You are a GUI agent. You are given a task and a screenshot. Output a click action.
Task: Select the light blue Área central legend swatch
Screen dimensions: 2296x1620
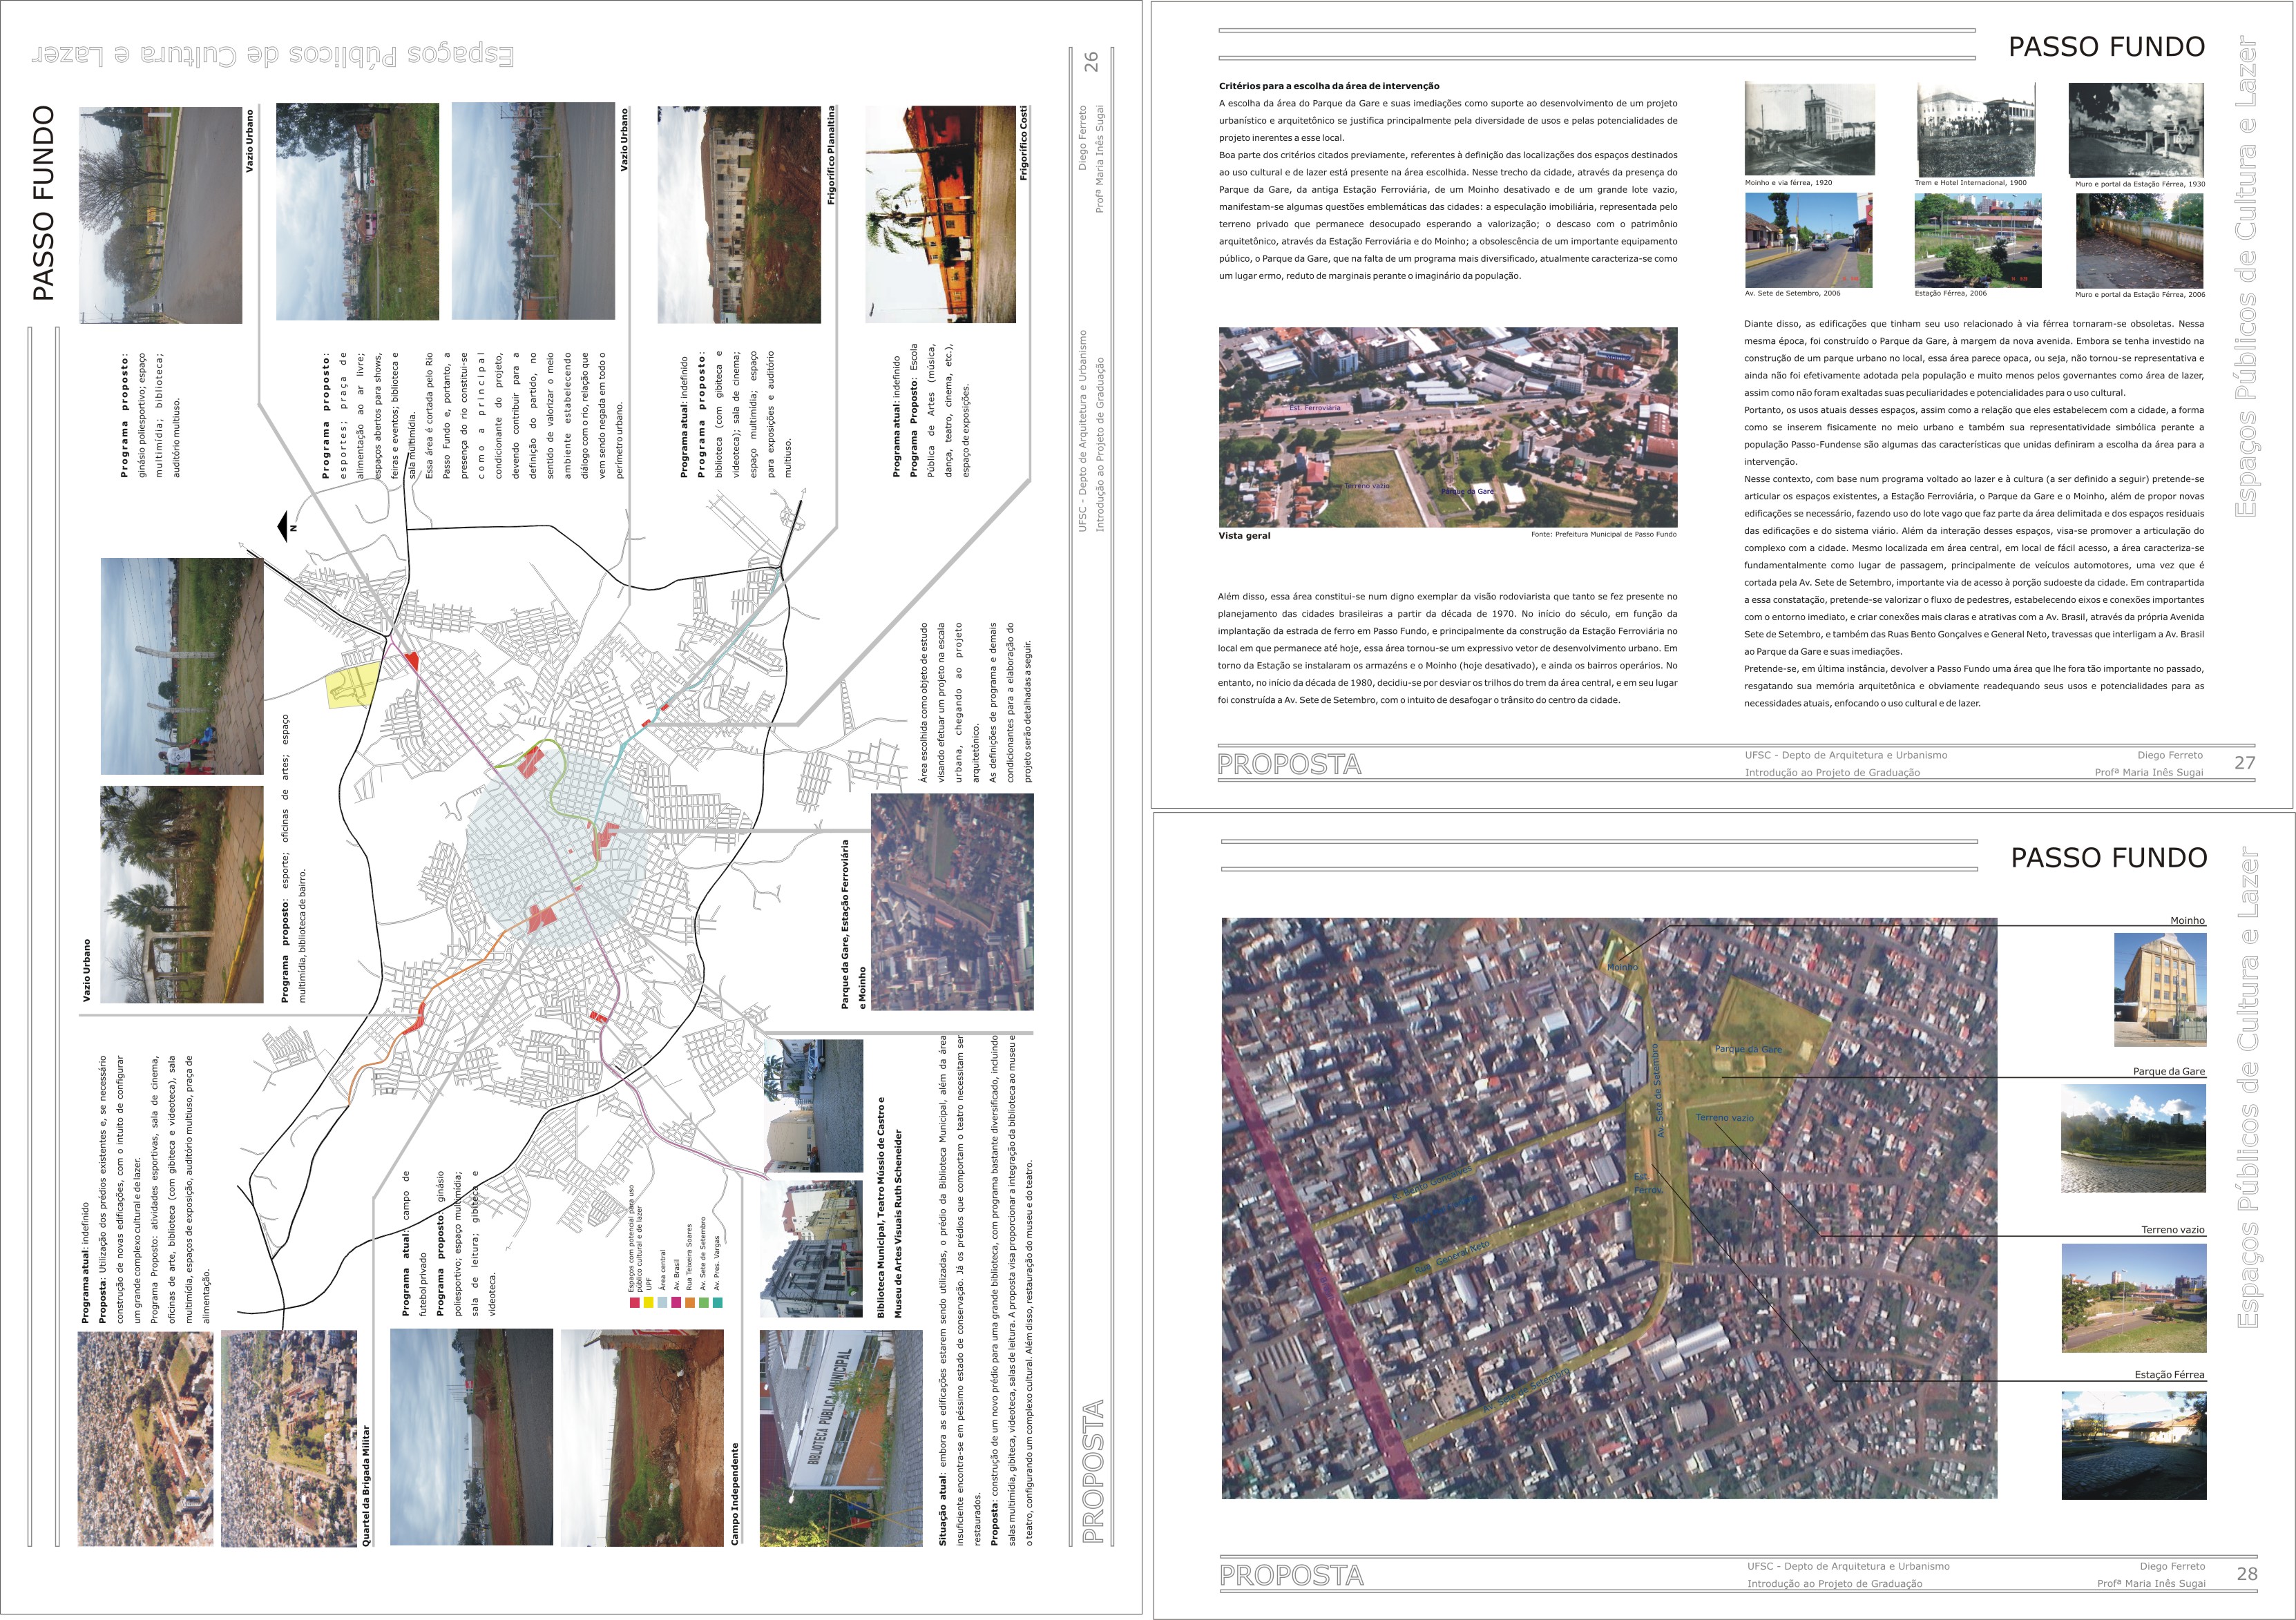point(662,1303)
